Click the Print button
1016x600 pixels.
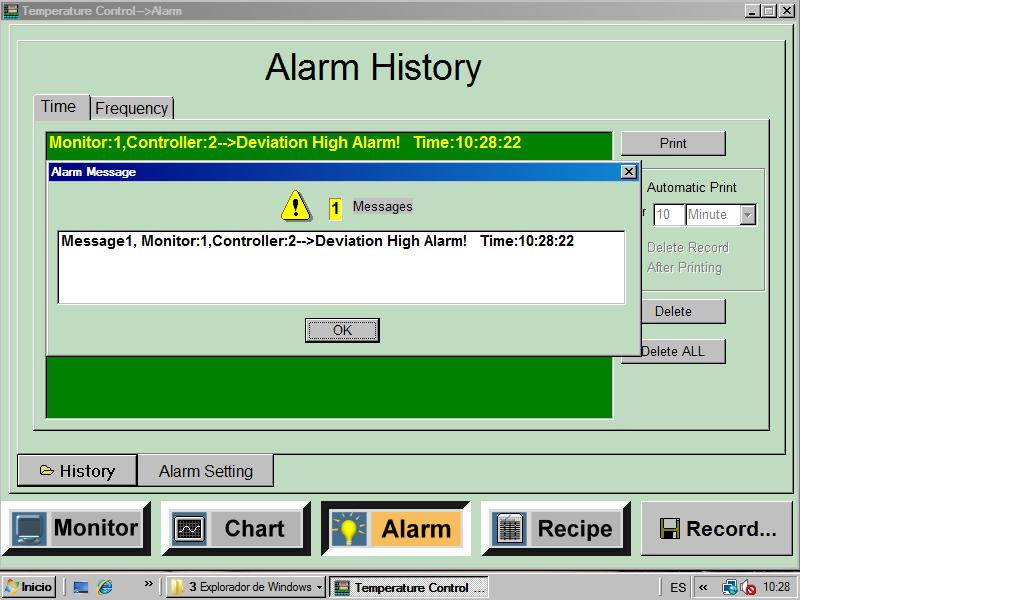pyautogui.click(x=673, y=143)
